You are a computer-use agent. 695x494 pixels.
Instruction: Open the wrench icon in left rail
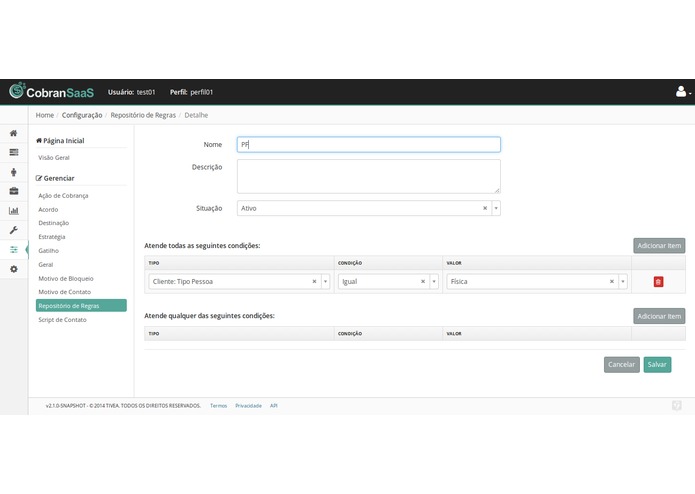click(14, 230)
